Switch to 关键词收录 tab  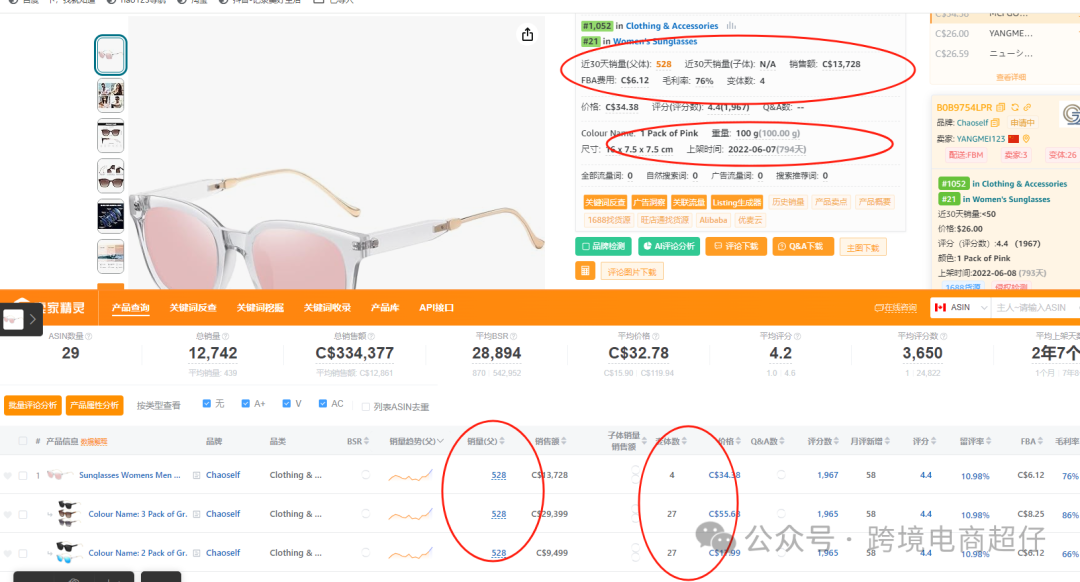328,308
